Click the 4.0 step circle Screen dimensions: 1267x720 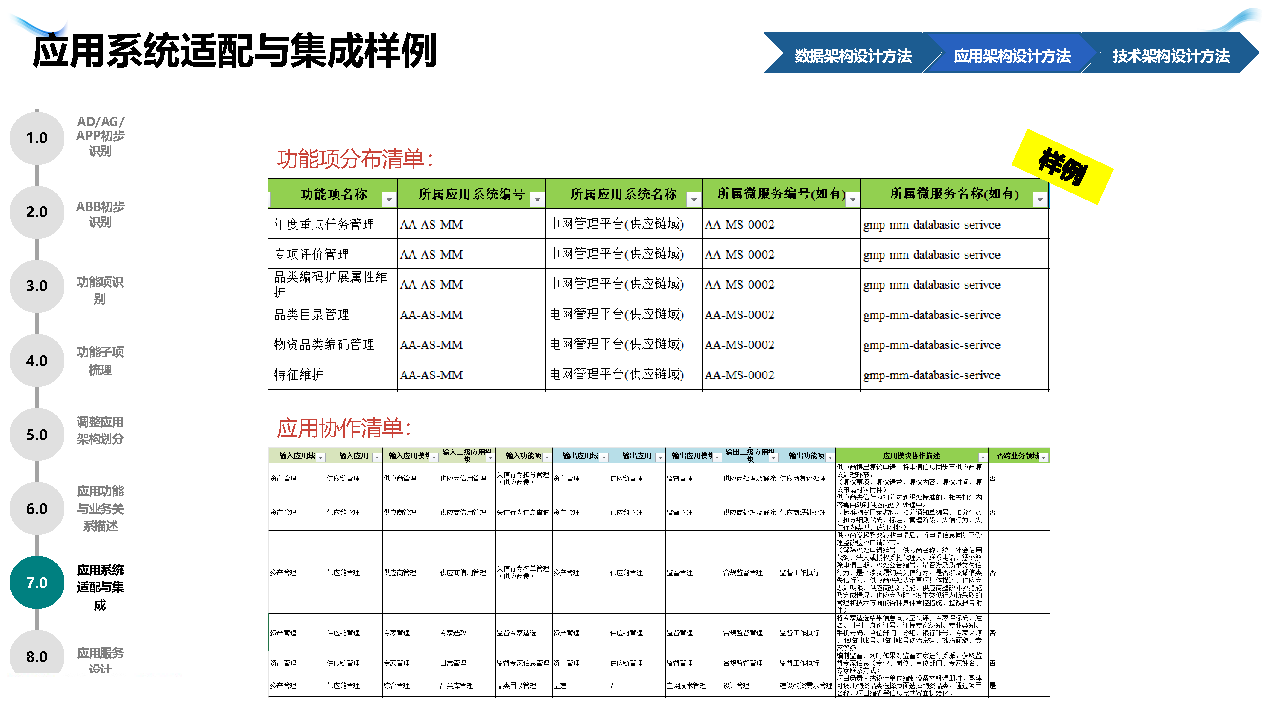[37, 360]
